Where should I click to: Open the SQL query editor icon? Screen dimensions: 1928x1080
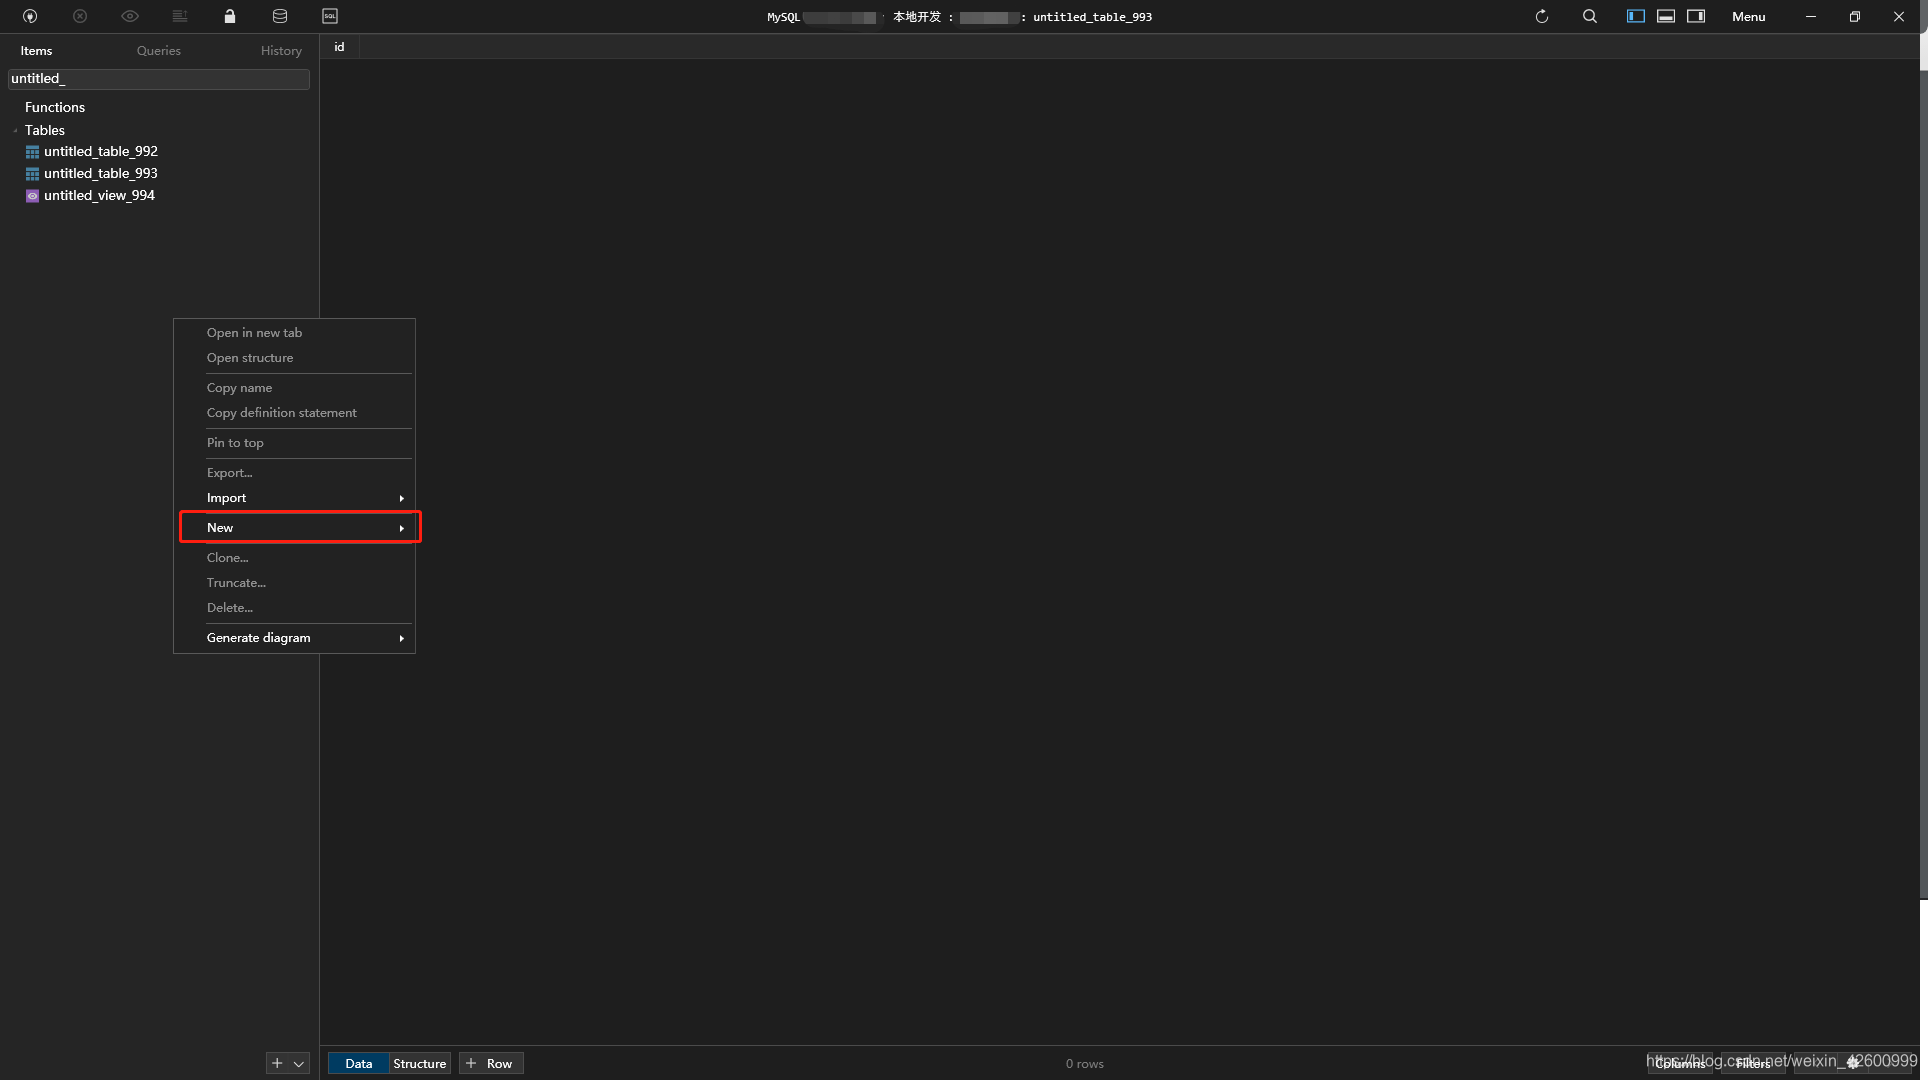pos(330,16)
